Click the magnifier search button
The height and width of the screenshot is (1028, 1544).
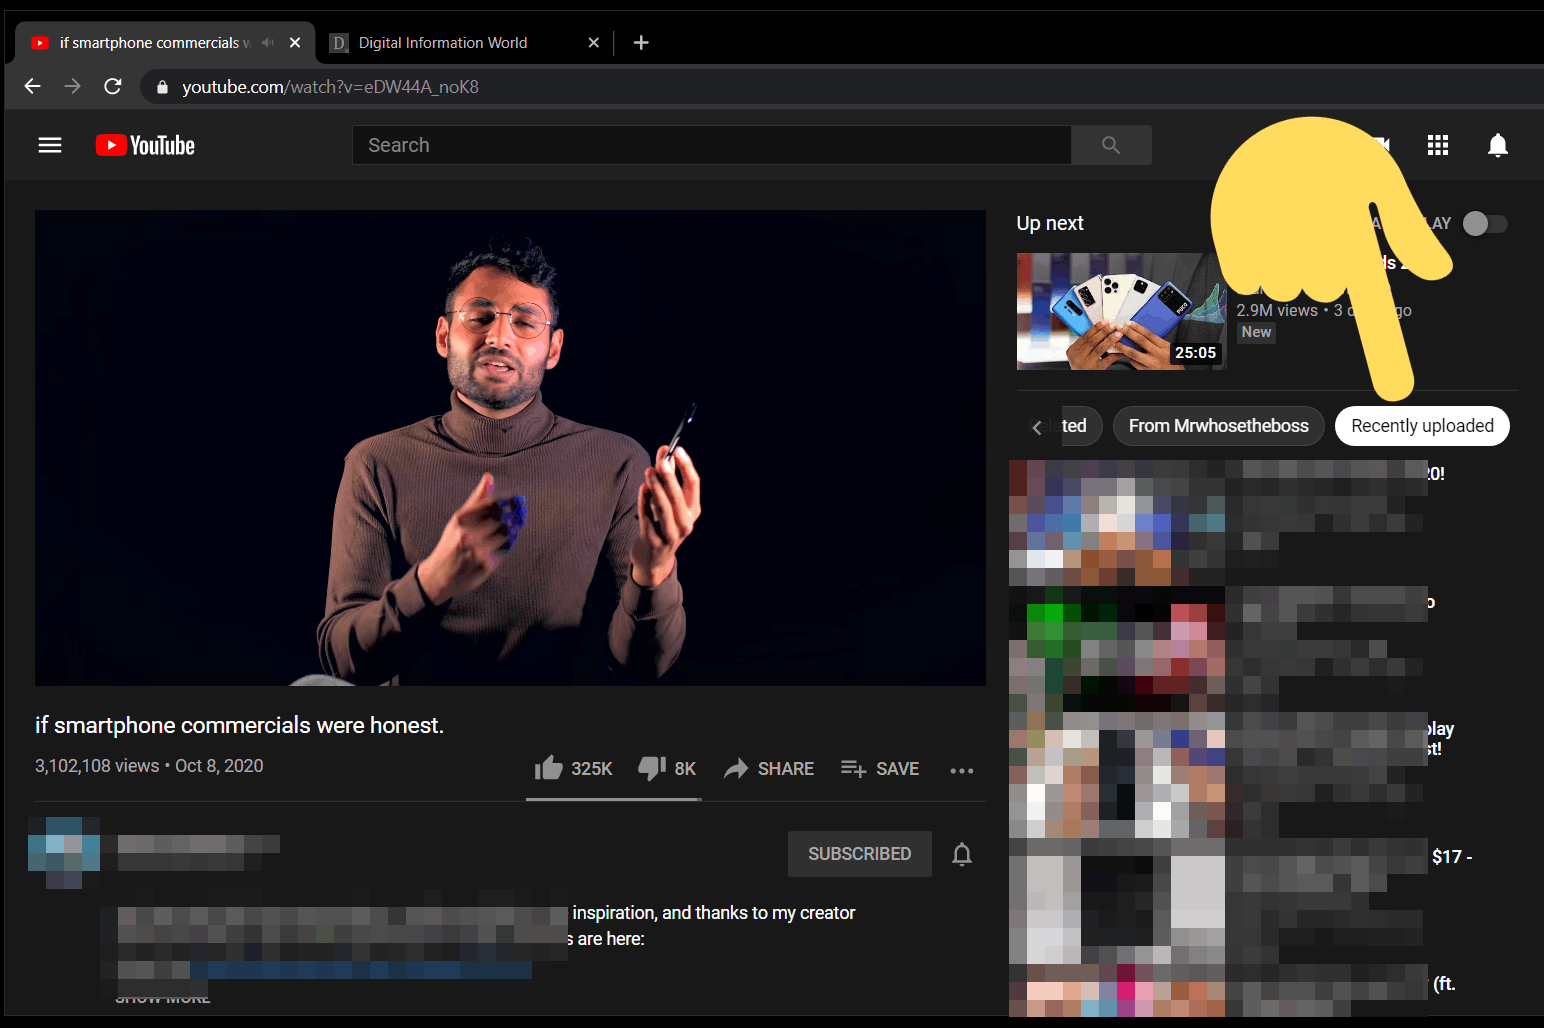pyautogui.click(x=1111, y=145)
